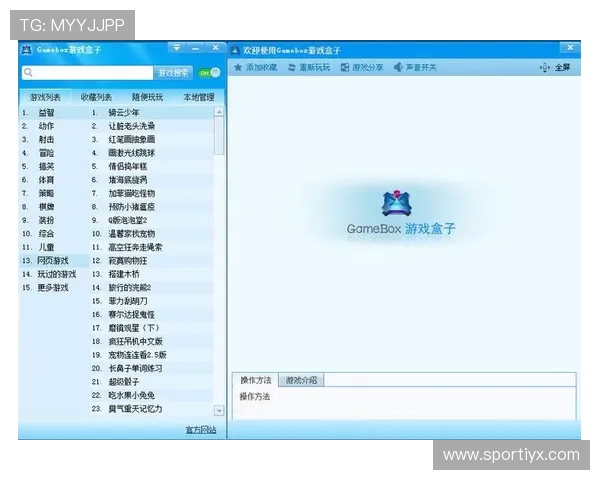The width and height of the screenshot is (600, 480).
Task: Choose game 3. 红笔画抽象画
Action: pyautogui.click(x=152, y=139)
